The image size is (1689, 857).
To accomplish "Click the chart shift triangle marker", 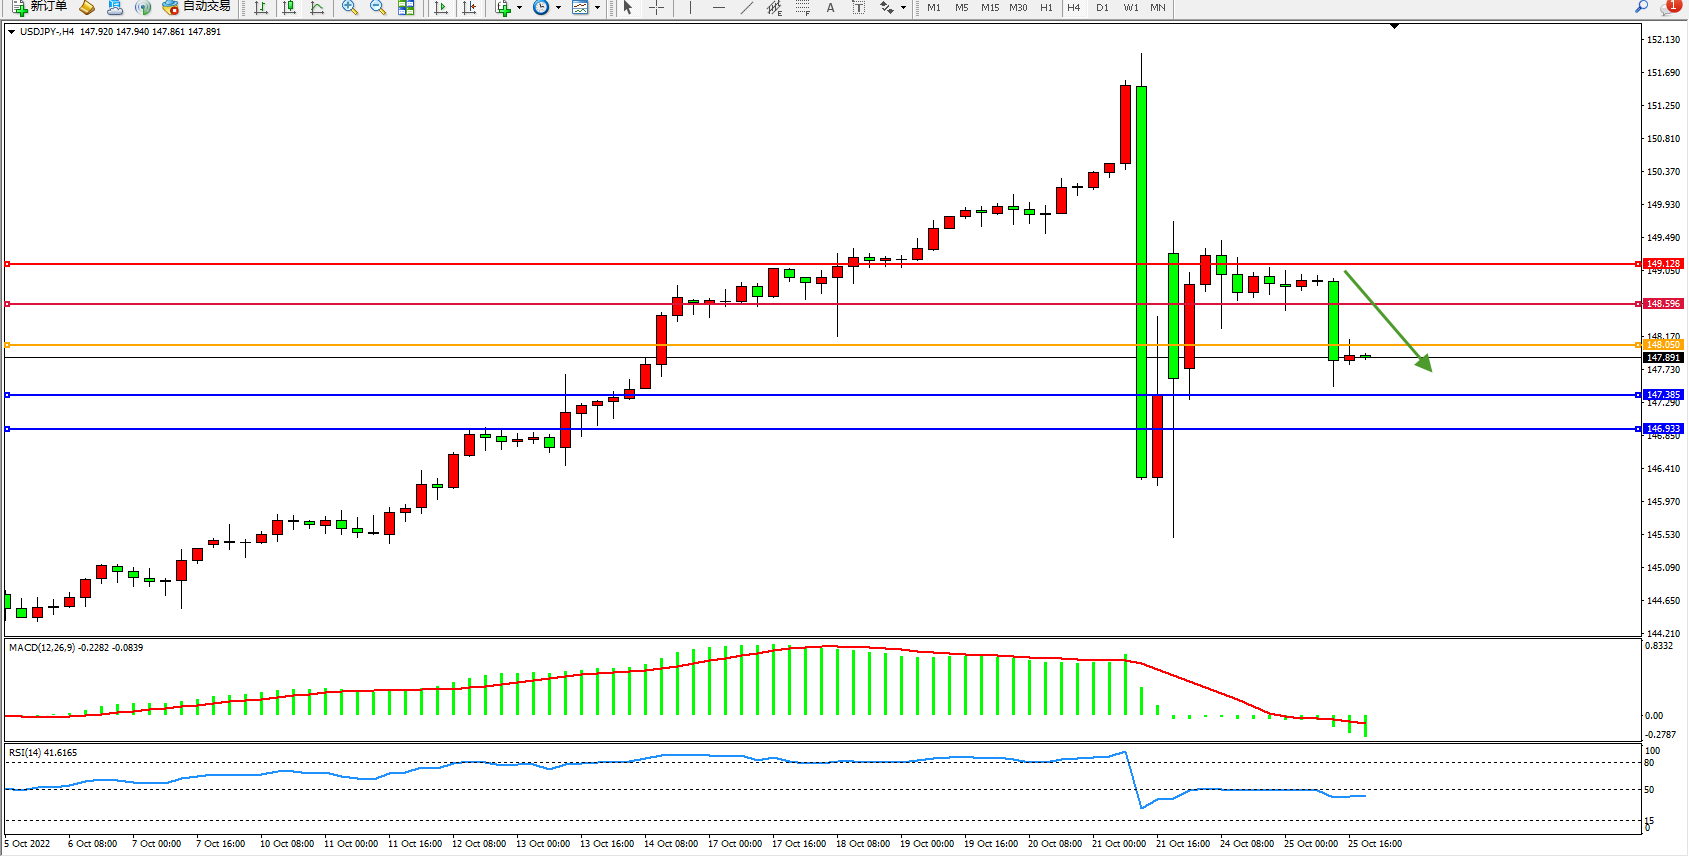I will (x=1394, y=26).
